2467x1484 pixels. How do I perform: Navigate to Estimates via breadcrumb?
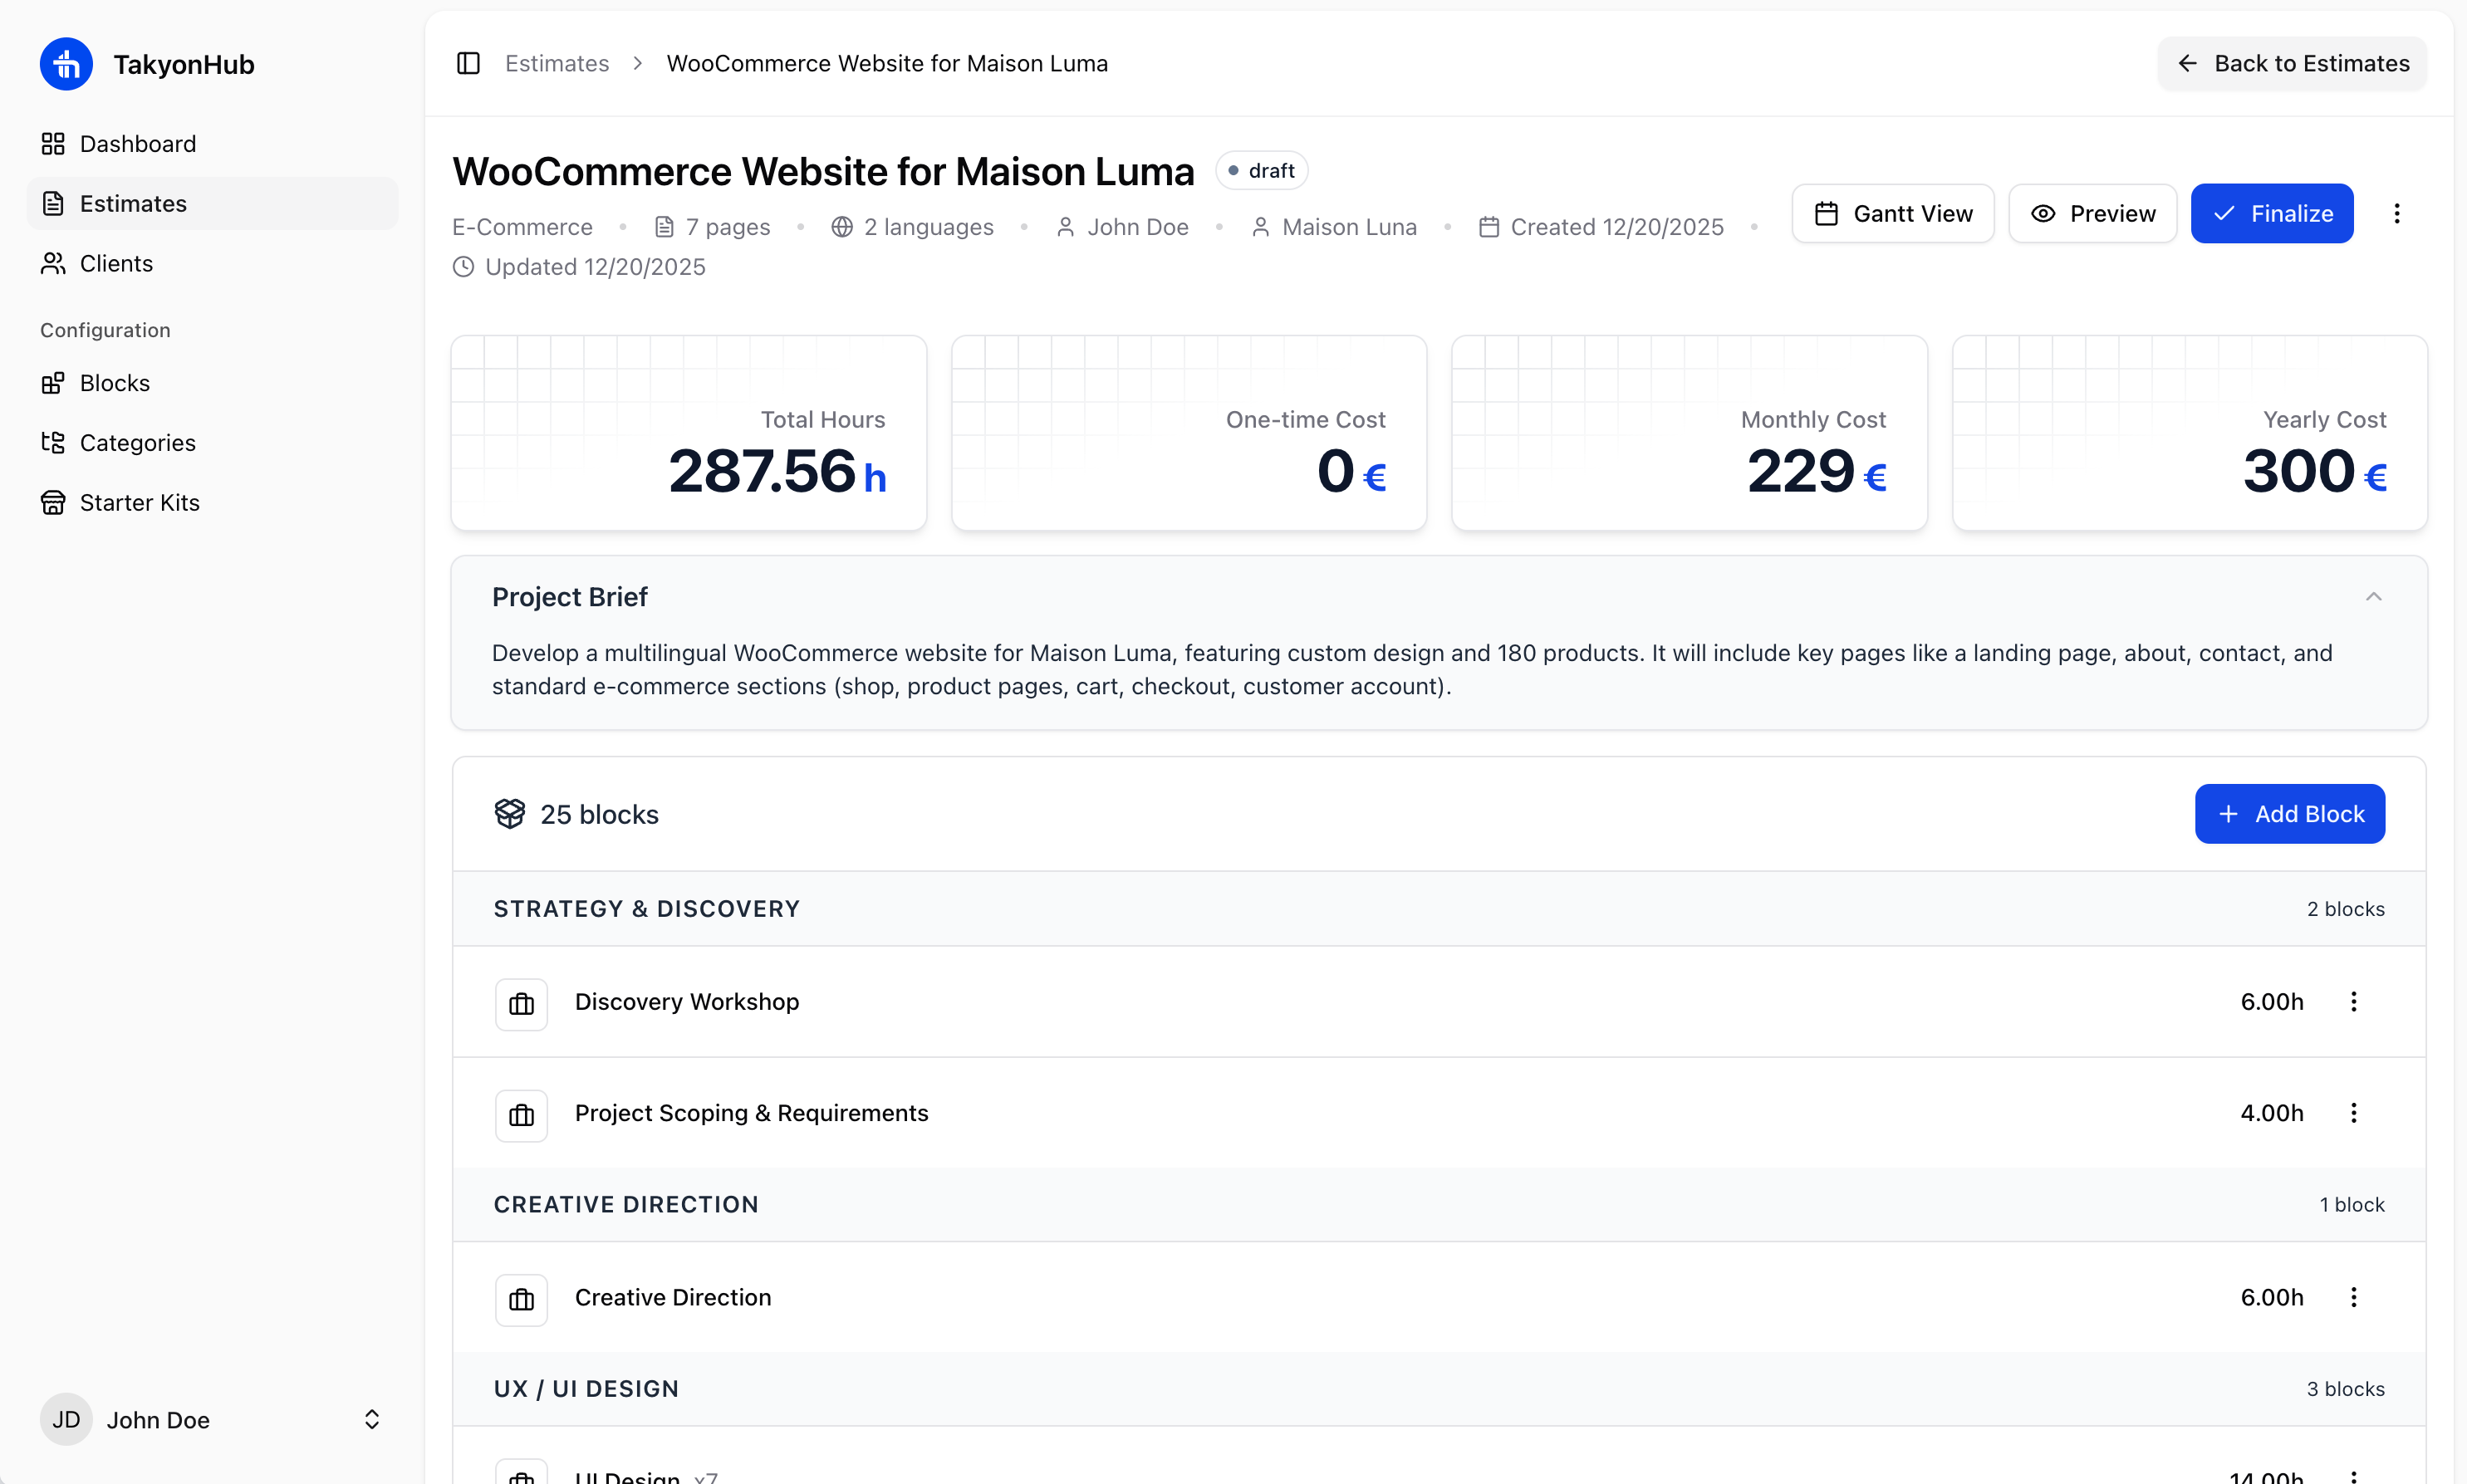click(x=557, y=63)
